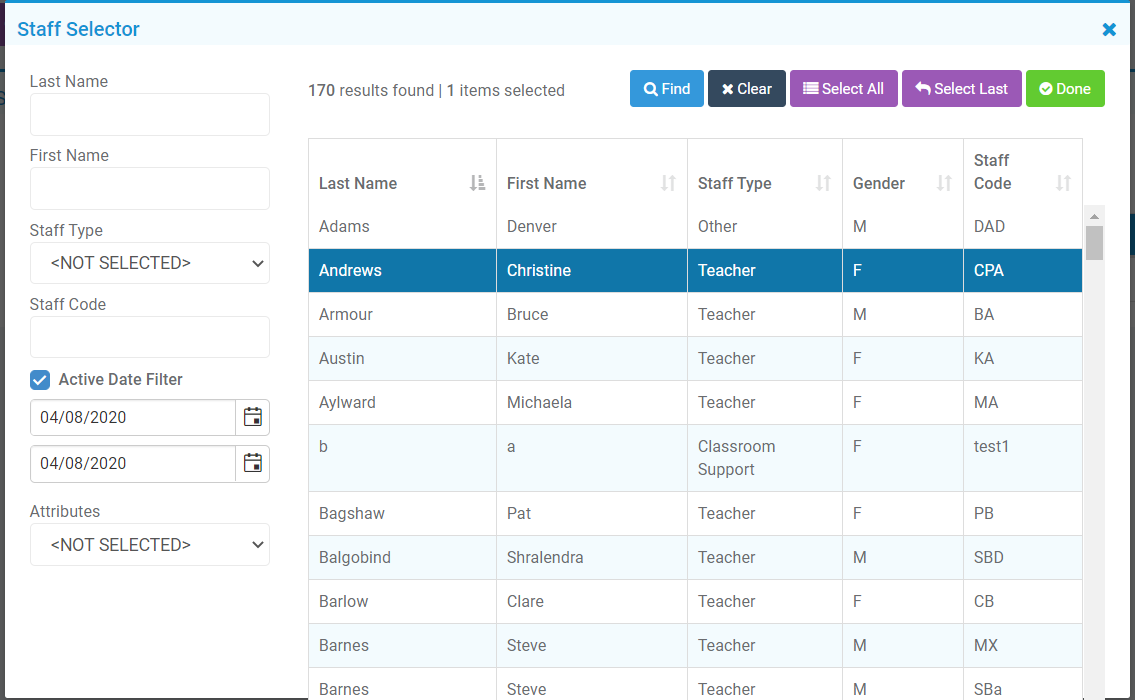Image resolution: width=1135 pixels, height=700 pixels.
Task: Expand the Staff Type dropdown
Action: pyautogui.click(x=150, y=263)
